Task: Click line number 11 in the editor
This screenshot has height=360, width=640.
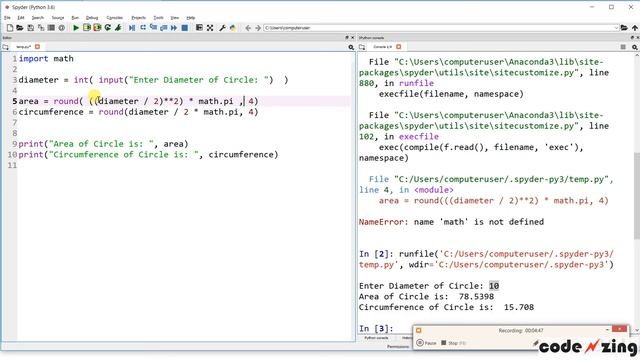Action: pos(12,165)
